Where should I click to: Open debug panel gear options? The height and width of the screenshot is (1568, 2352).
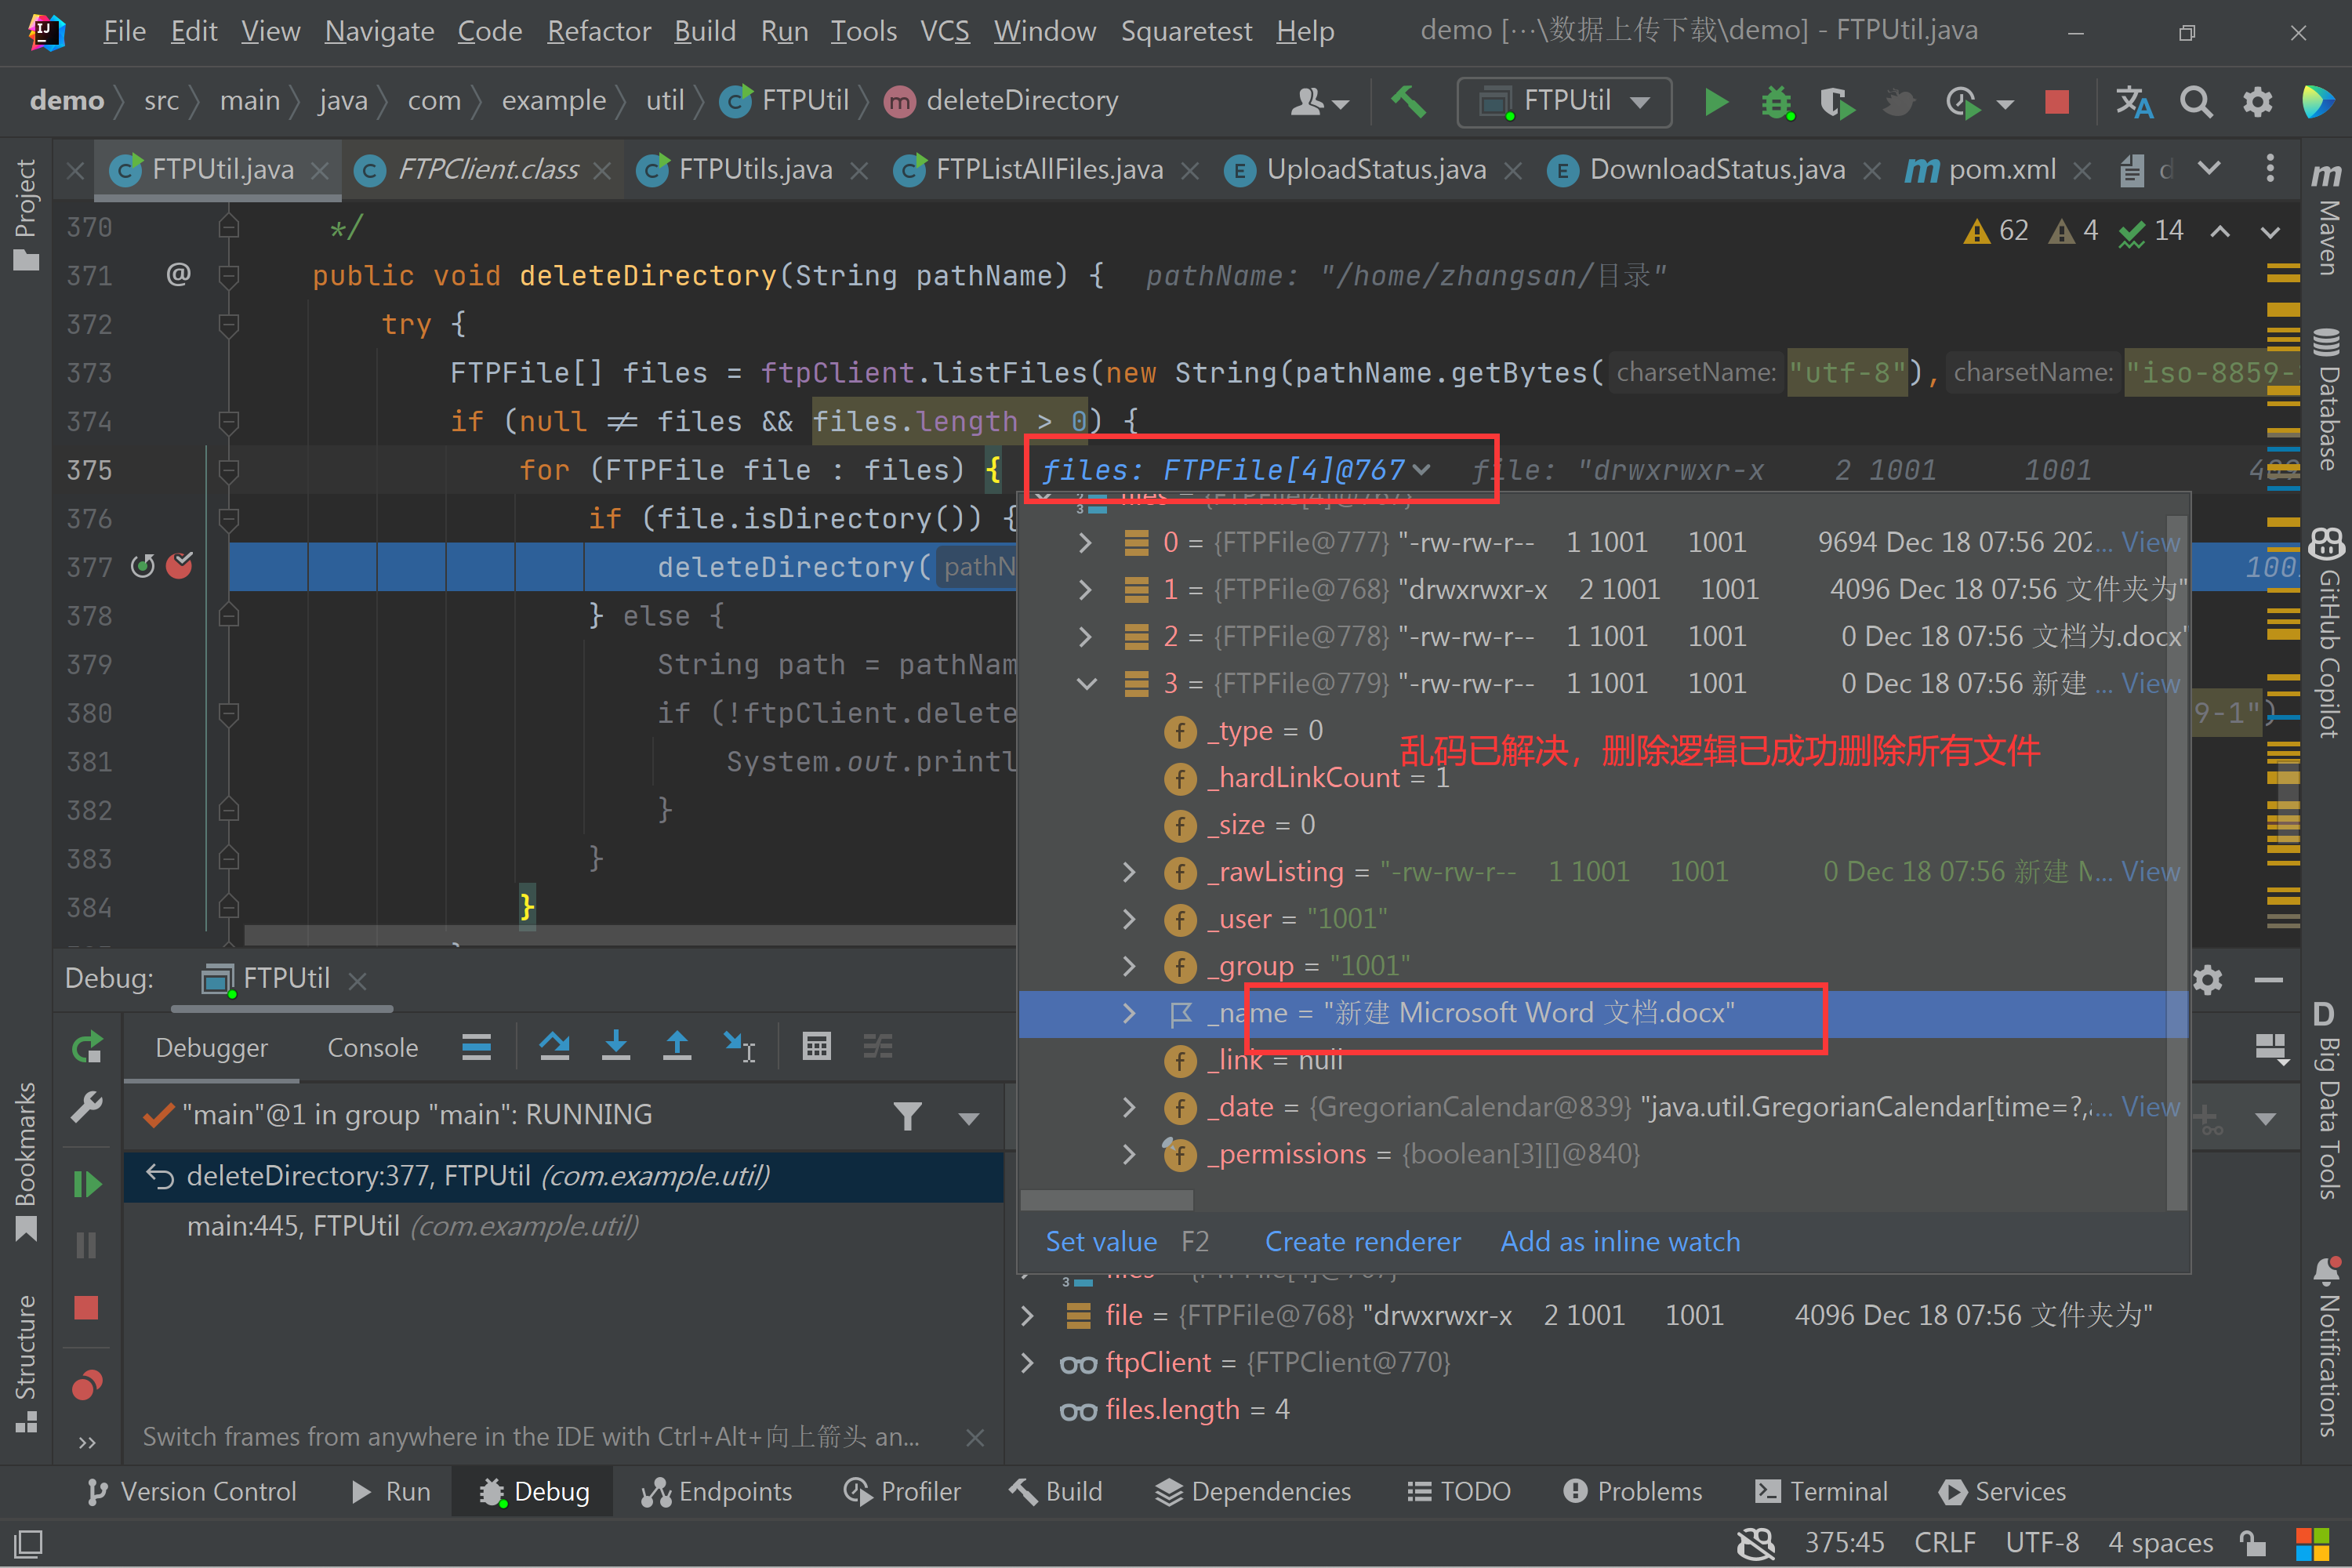[x=2207, y=980]
